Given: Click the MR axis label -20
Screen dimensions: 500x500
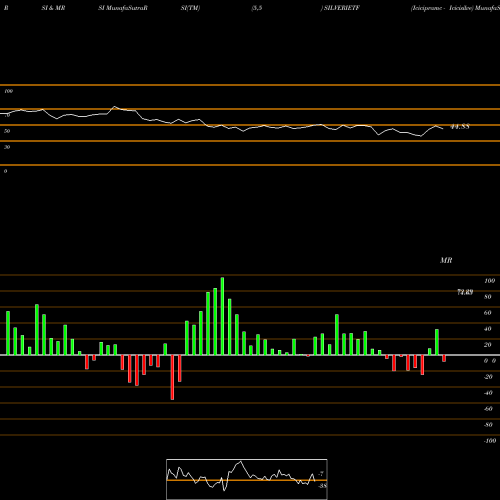Looking at the screenshot, I should click(488, 377).
